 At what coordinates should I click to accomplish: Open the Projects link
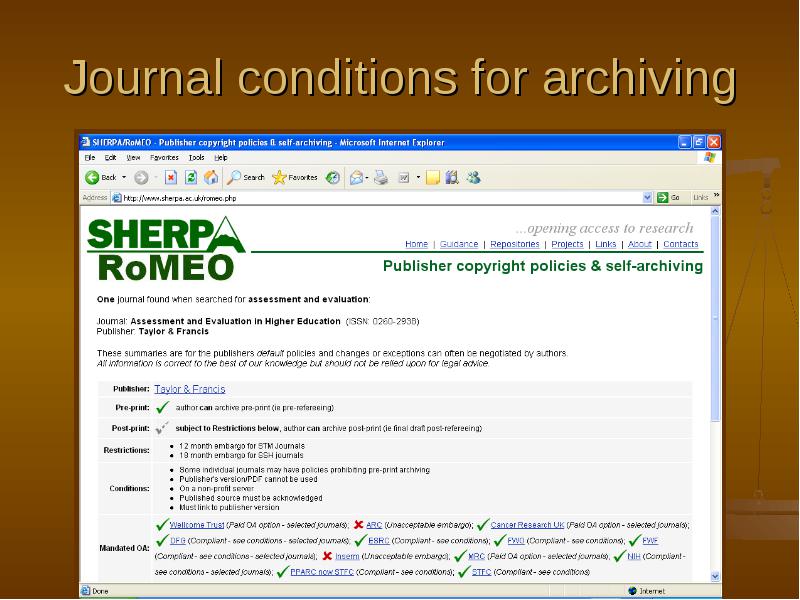[567, 244]
